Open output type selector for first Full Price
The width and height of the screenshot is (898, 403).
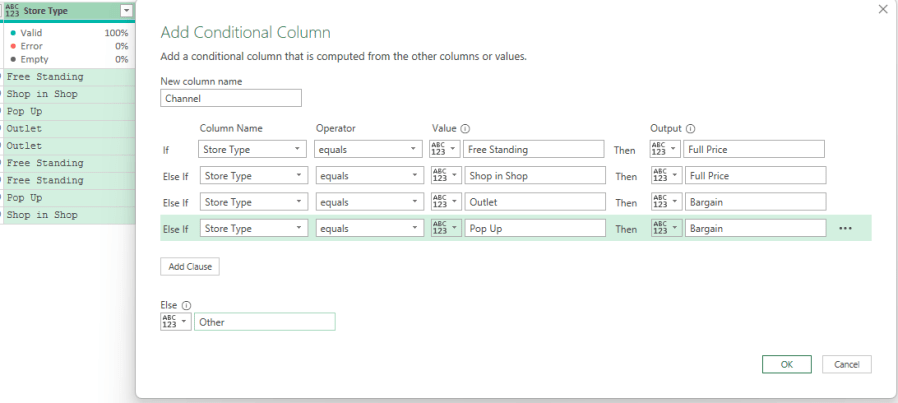tap(666, 149)
